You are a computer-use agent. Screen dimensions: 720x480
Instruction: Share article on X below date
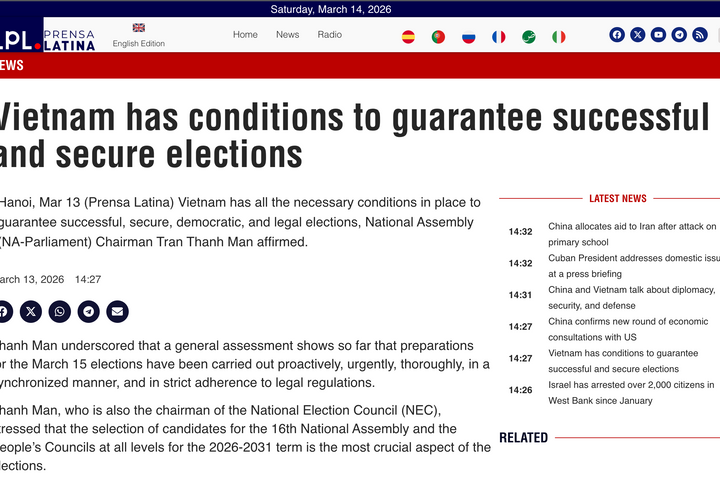point(31,312)
